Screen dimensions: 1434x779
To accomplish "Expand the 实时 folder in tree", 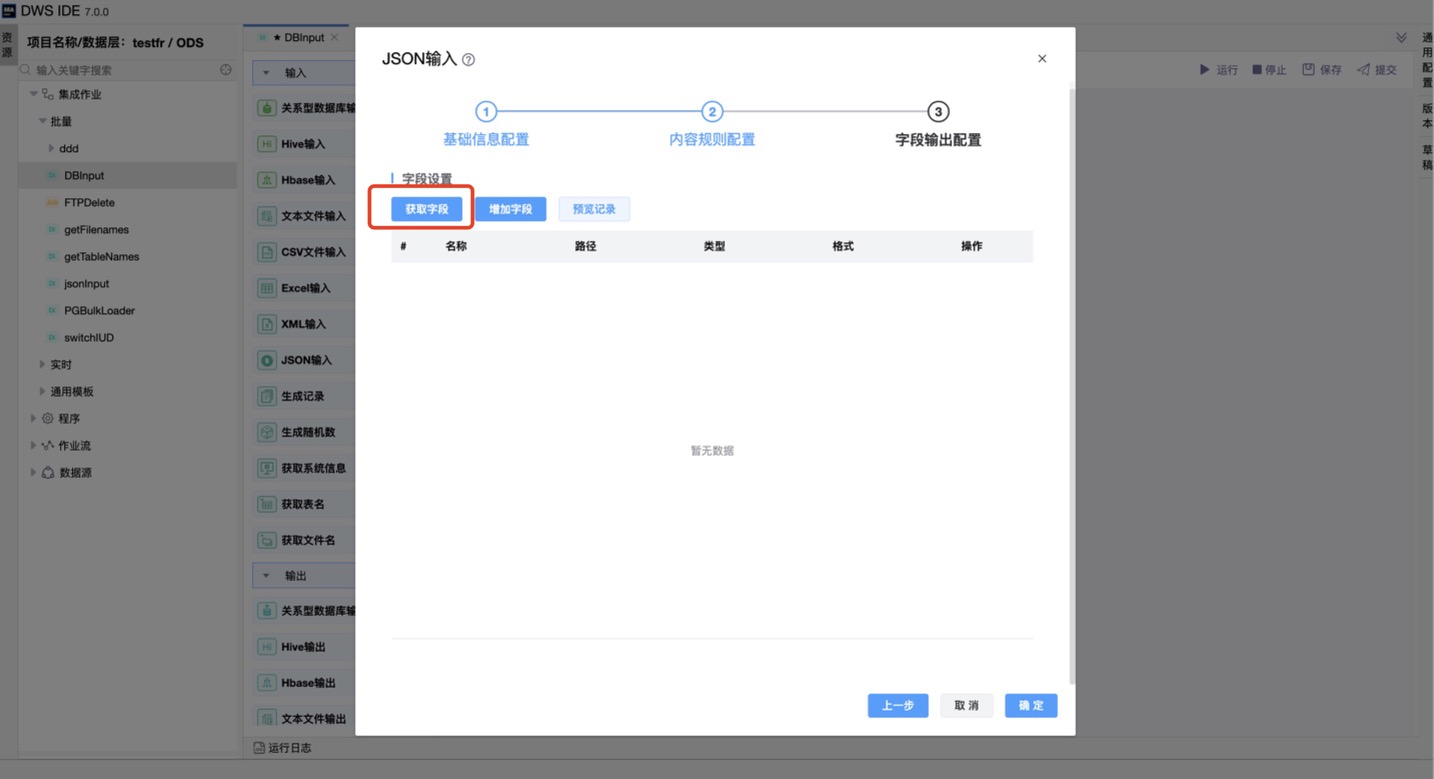I will [42, 364].
